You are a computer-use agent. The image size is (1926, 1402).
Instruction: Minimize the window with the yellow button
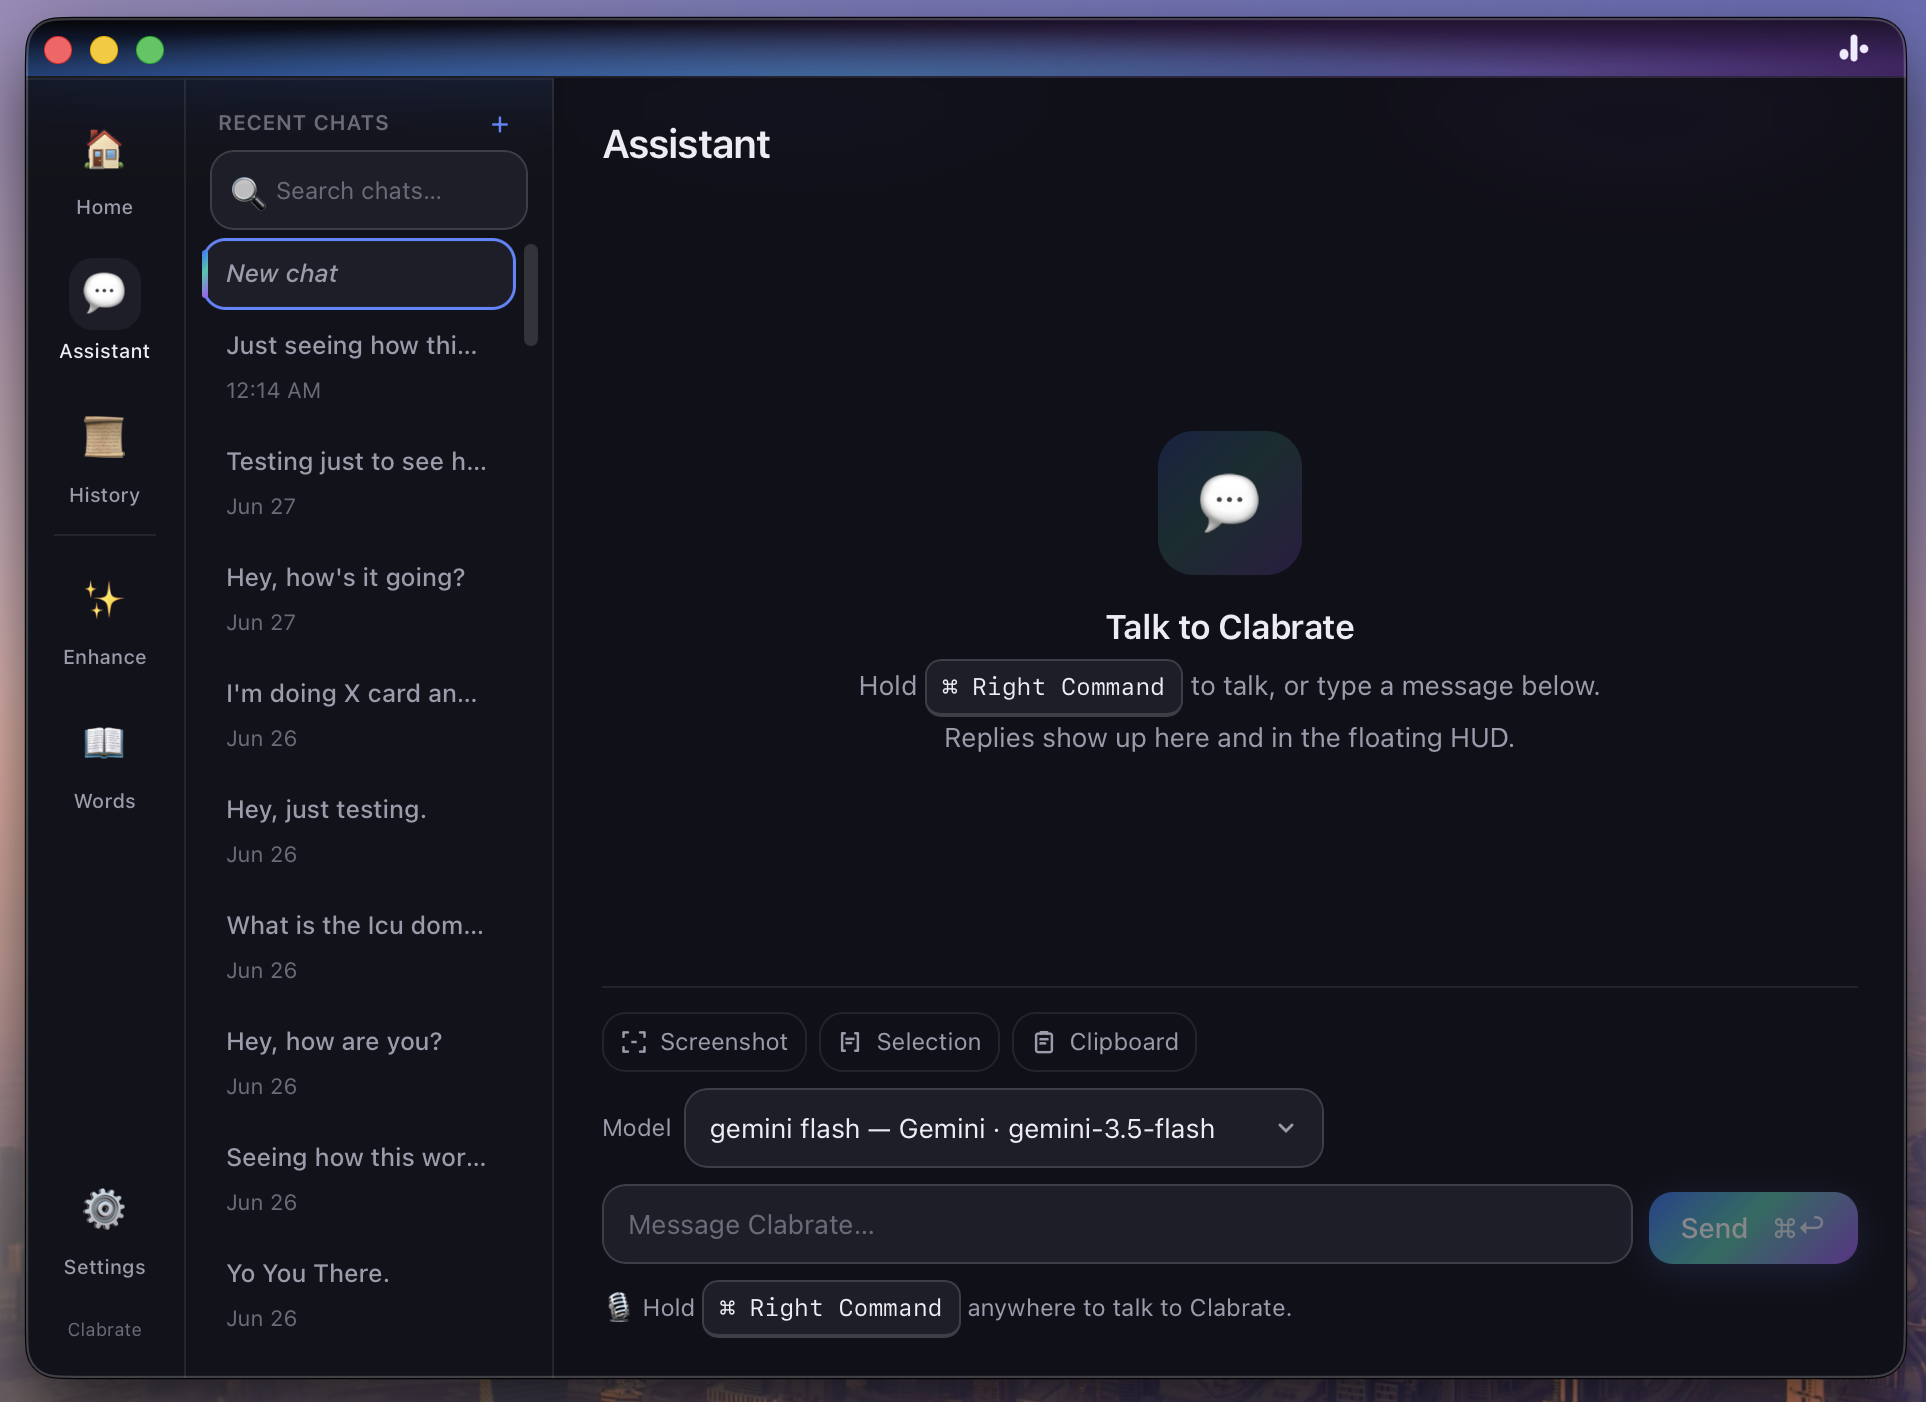point(104,49)
